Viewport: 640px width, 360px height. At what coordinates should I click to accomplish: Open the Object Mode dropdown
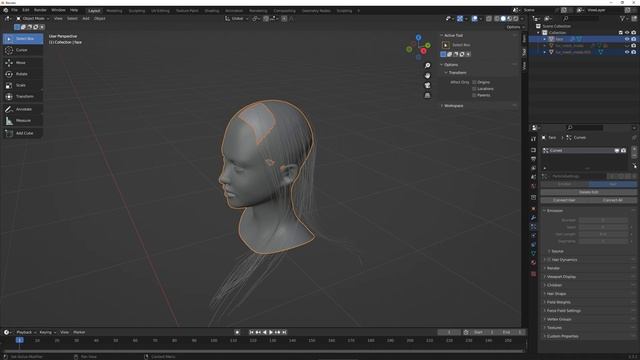point(33,19)
